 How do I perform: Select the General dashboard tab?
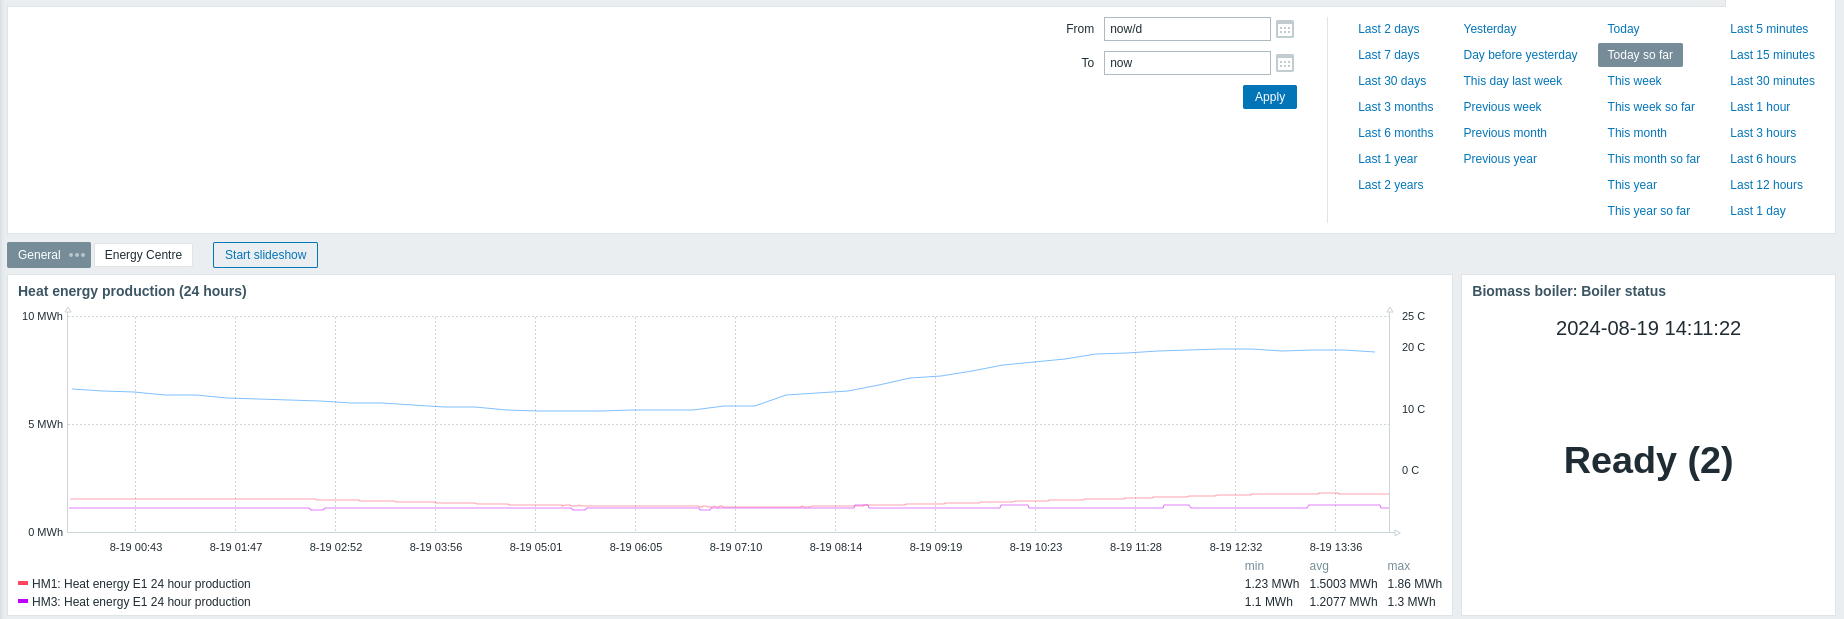click(39, 255)
